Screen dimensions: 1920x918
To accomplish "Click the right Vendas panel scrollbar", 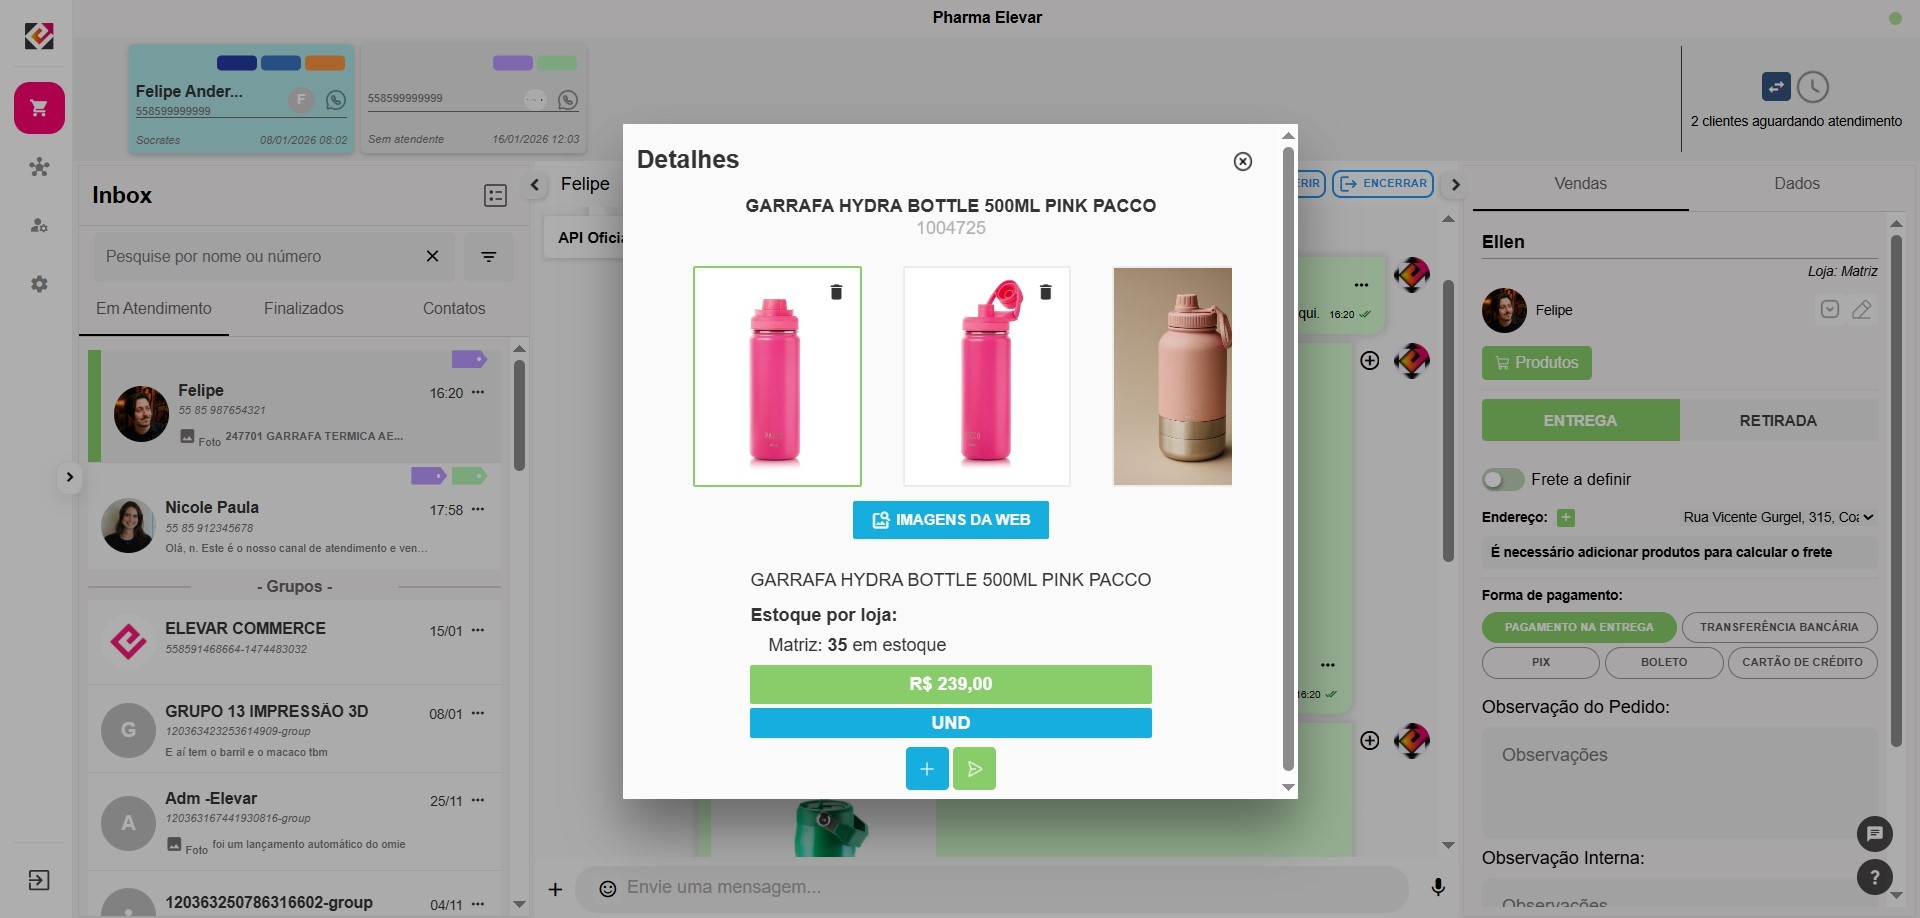I will pyautogui.click(x=1896, y=490).
